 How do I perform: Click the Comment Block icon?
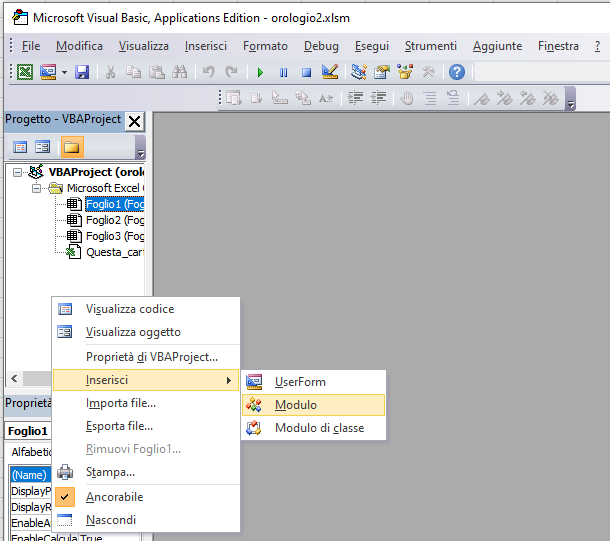(430, 98)
